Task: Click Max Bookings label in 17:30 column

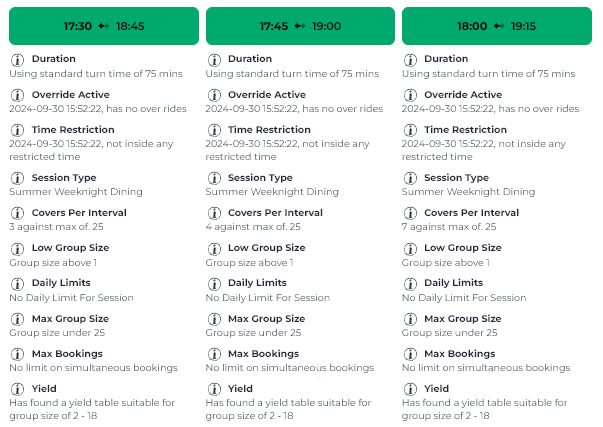Action: click(x=67, y=354)
